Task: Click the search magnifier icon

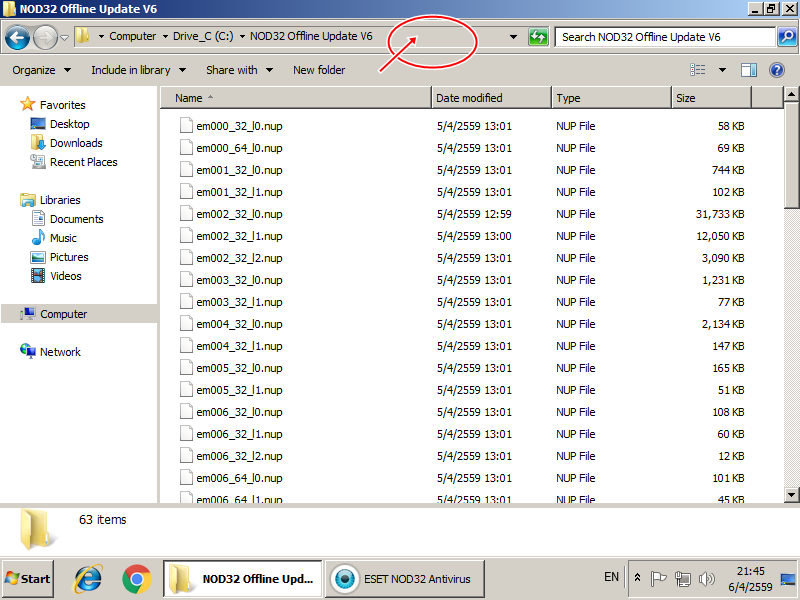Action: [x=787, y=37]
